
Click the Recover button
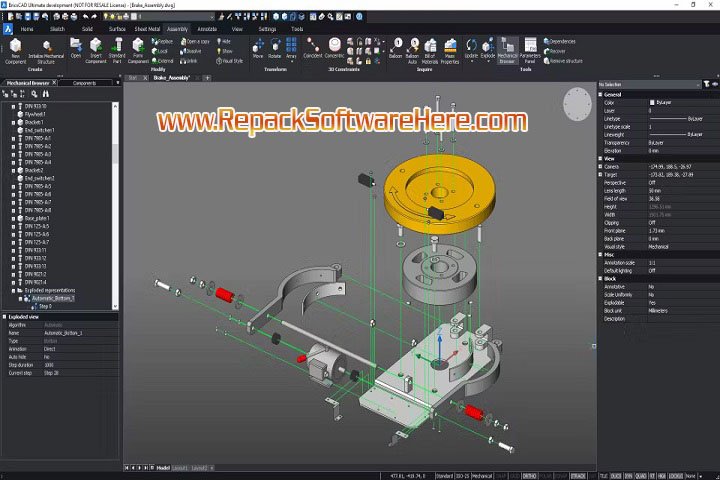click(555, 51)
